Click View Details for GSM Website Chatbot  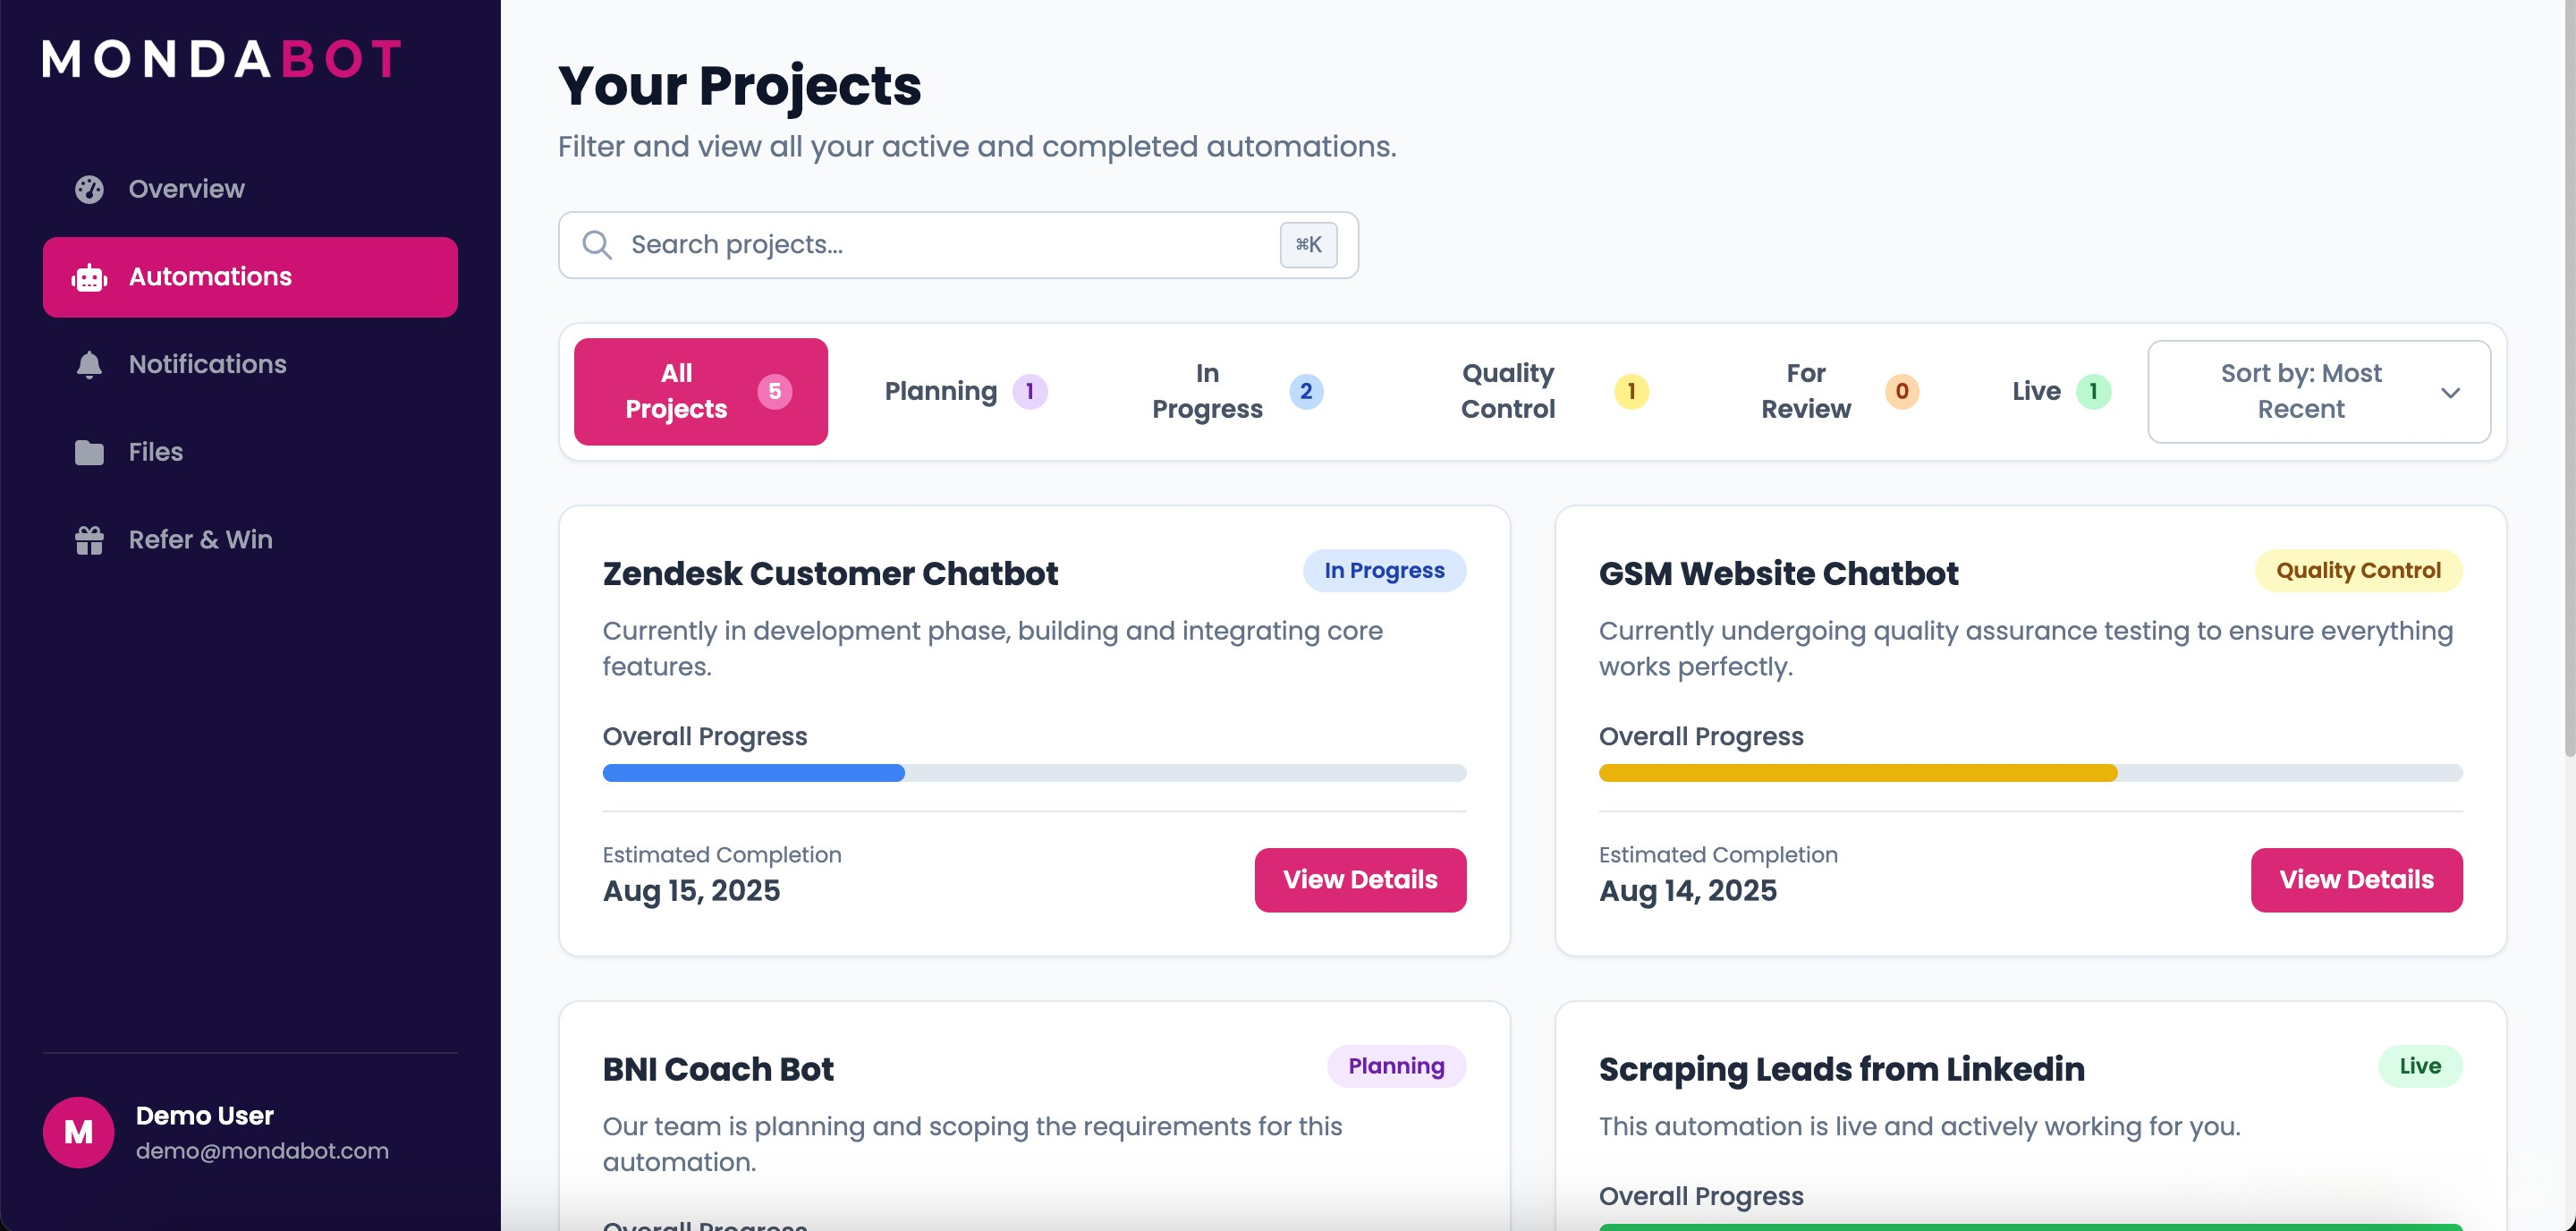pyautogui.click(x=2357, y=880)
